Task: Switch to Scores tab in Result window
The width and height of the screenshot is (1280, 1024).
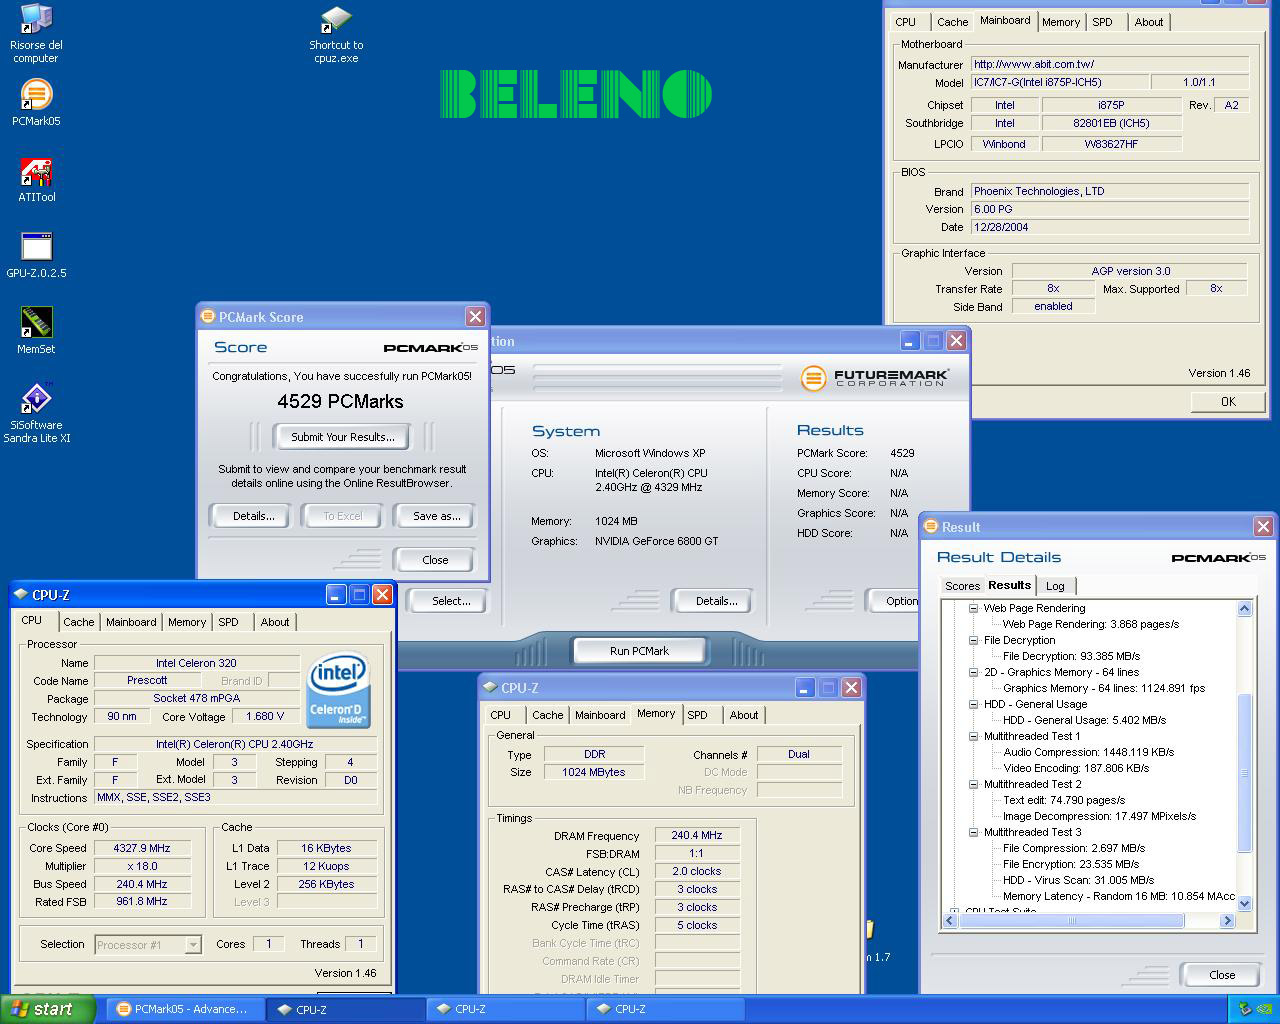Action: pos(962,586)
